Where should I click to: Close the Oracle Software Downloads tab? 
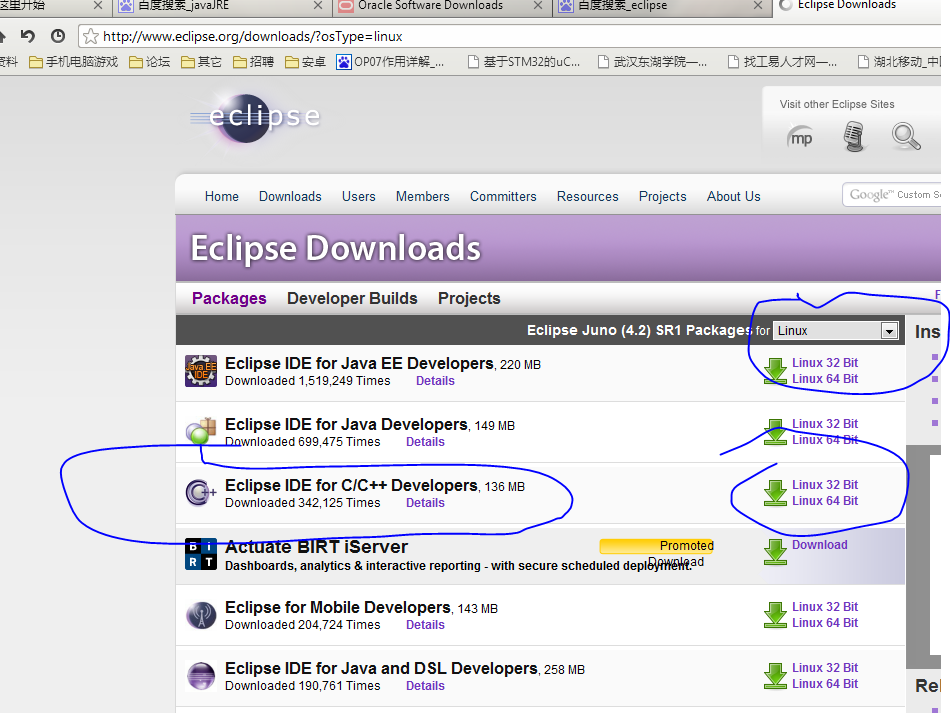point(537,5)
